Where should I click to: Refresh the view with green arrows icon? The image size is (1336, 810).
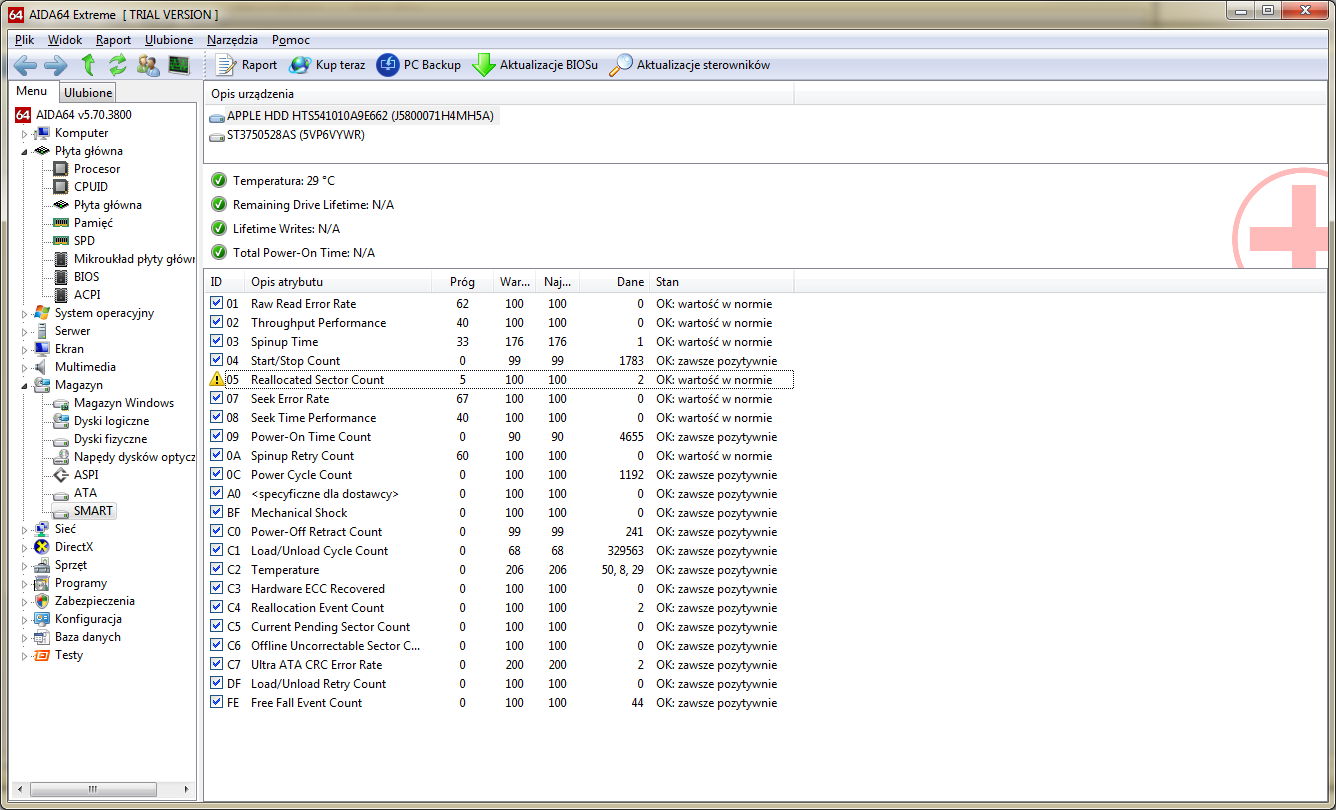point(118,66)
